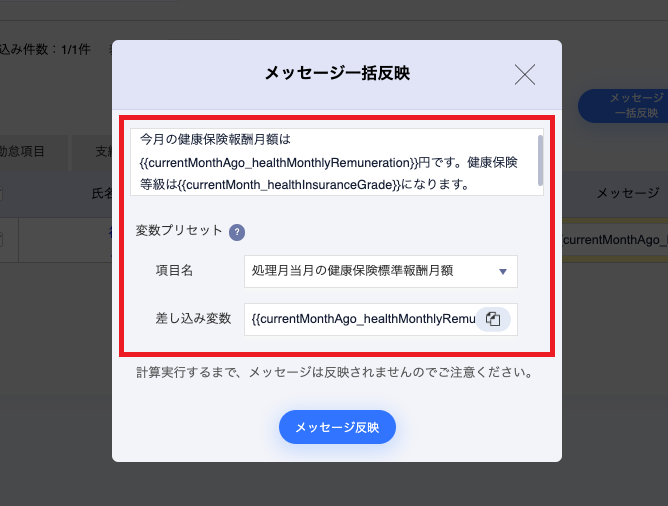Click the 氏名 column header
668x506 pixels.
point(102,193)
